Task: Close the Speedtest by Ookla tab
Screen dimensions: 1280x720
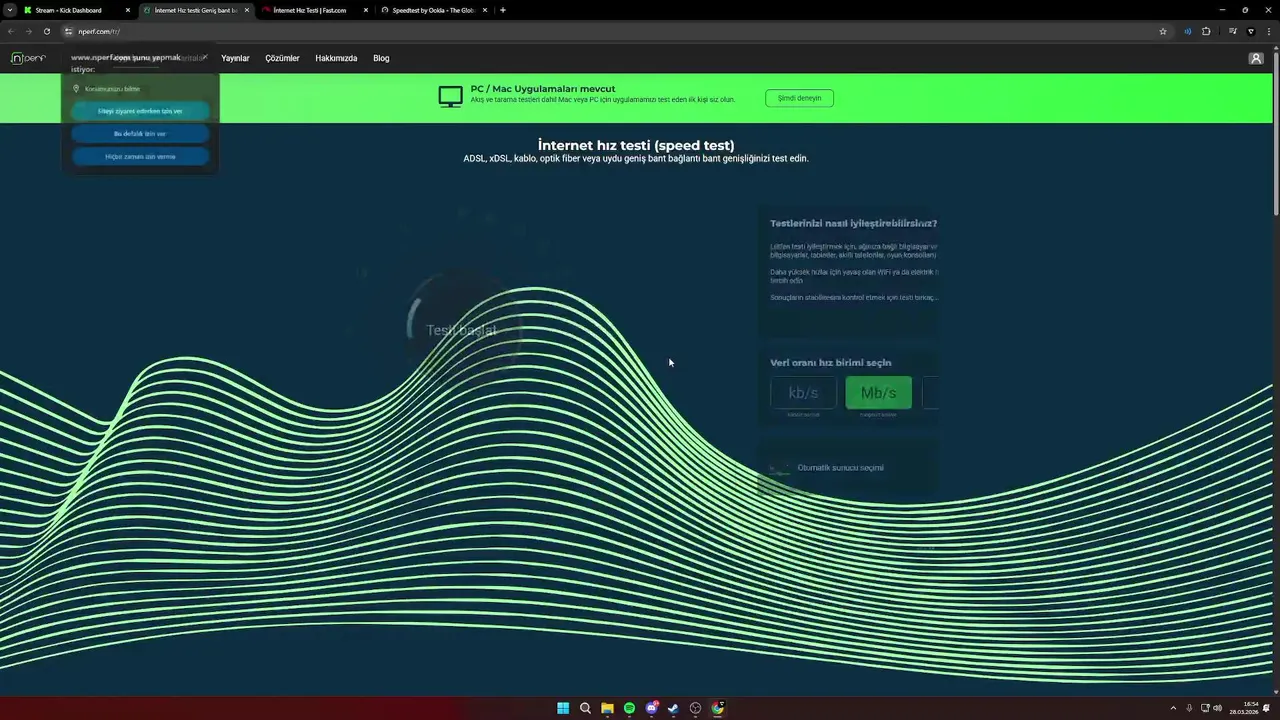Action: (485, 10)
